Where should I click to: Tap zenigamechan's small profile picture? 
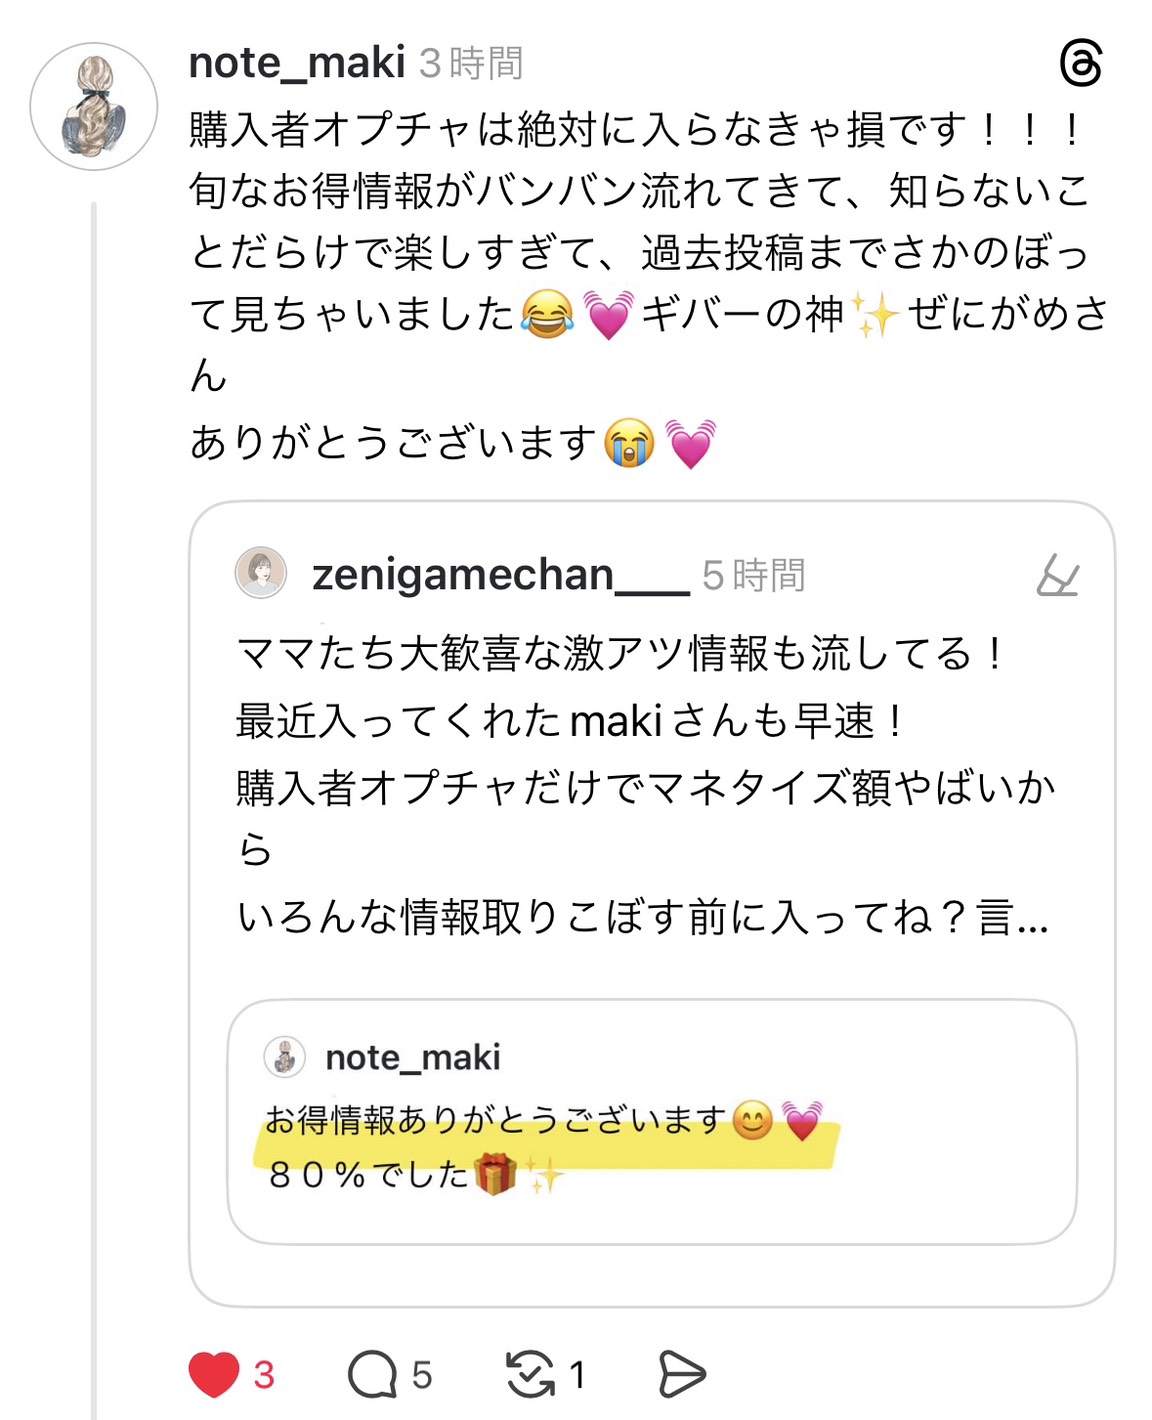click(x=261, y=574)
